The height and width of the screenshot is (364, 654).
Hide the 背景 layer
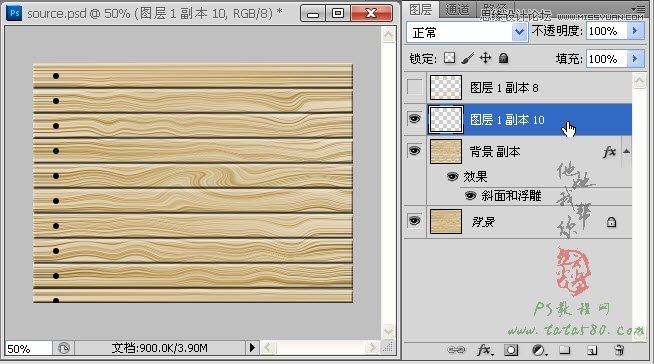[x=414, y=221]
